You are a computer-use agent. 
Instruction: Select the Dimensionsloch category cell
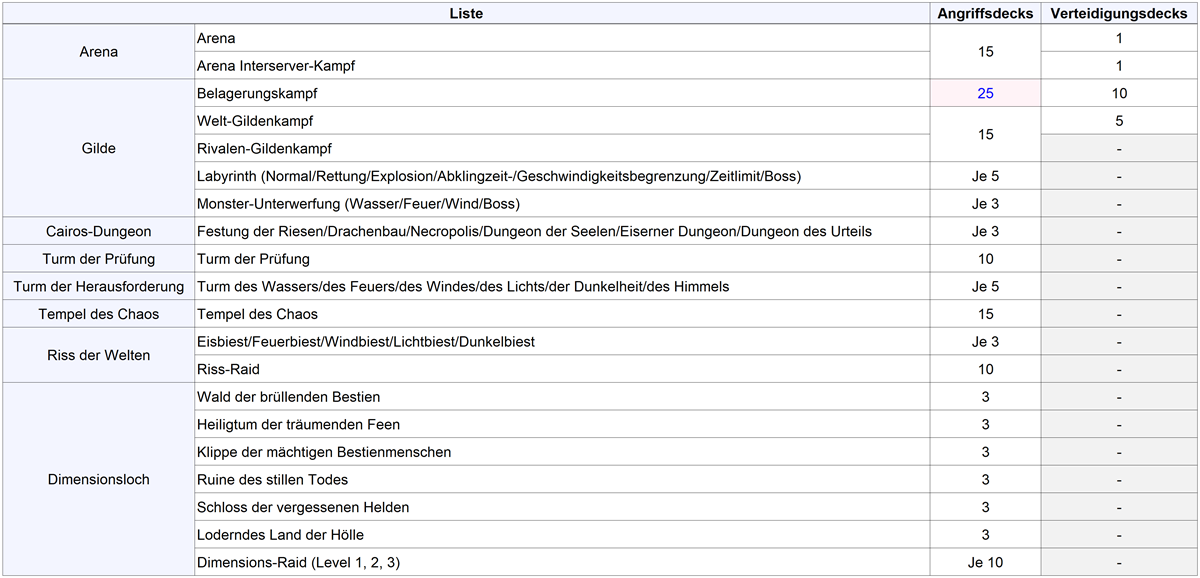98,479
